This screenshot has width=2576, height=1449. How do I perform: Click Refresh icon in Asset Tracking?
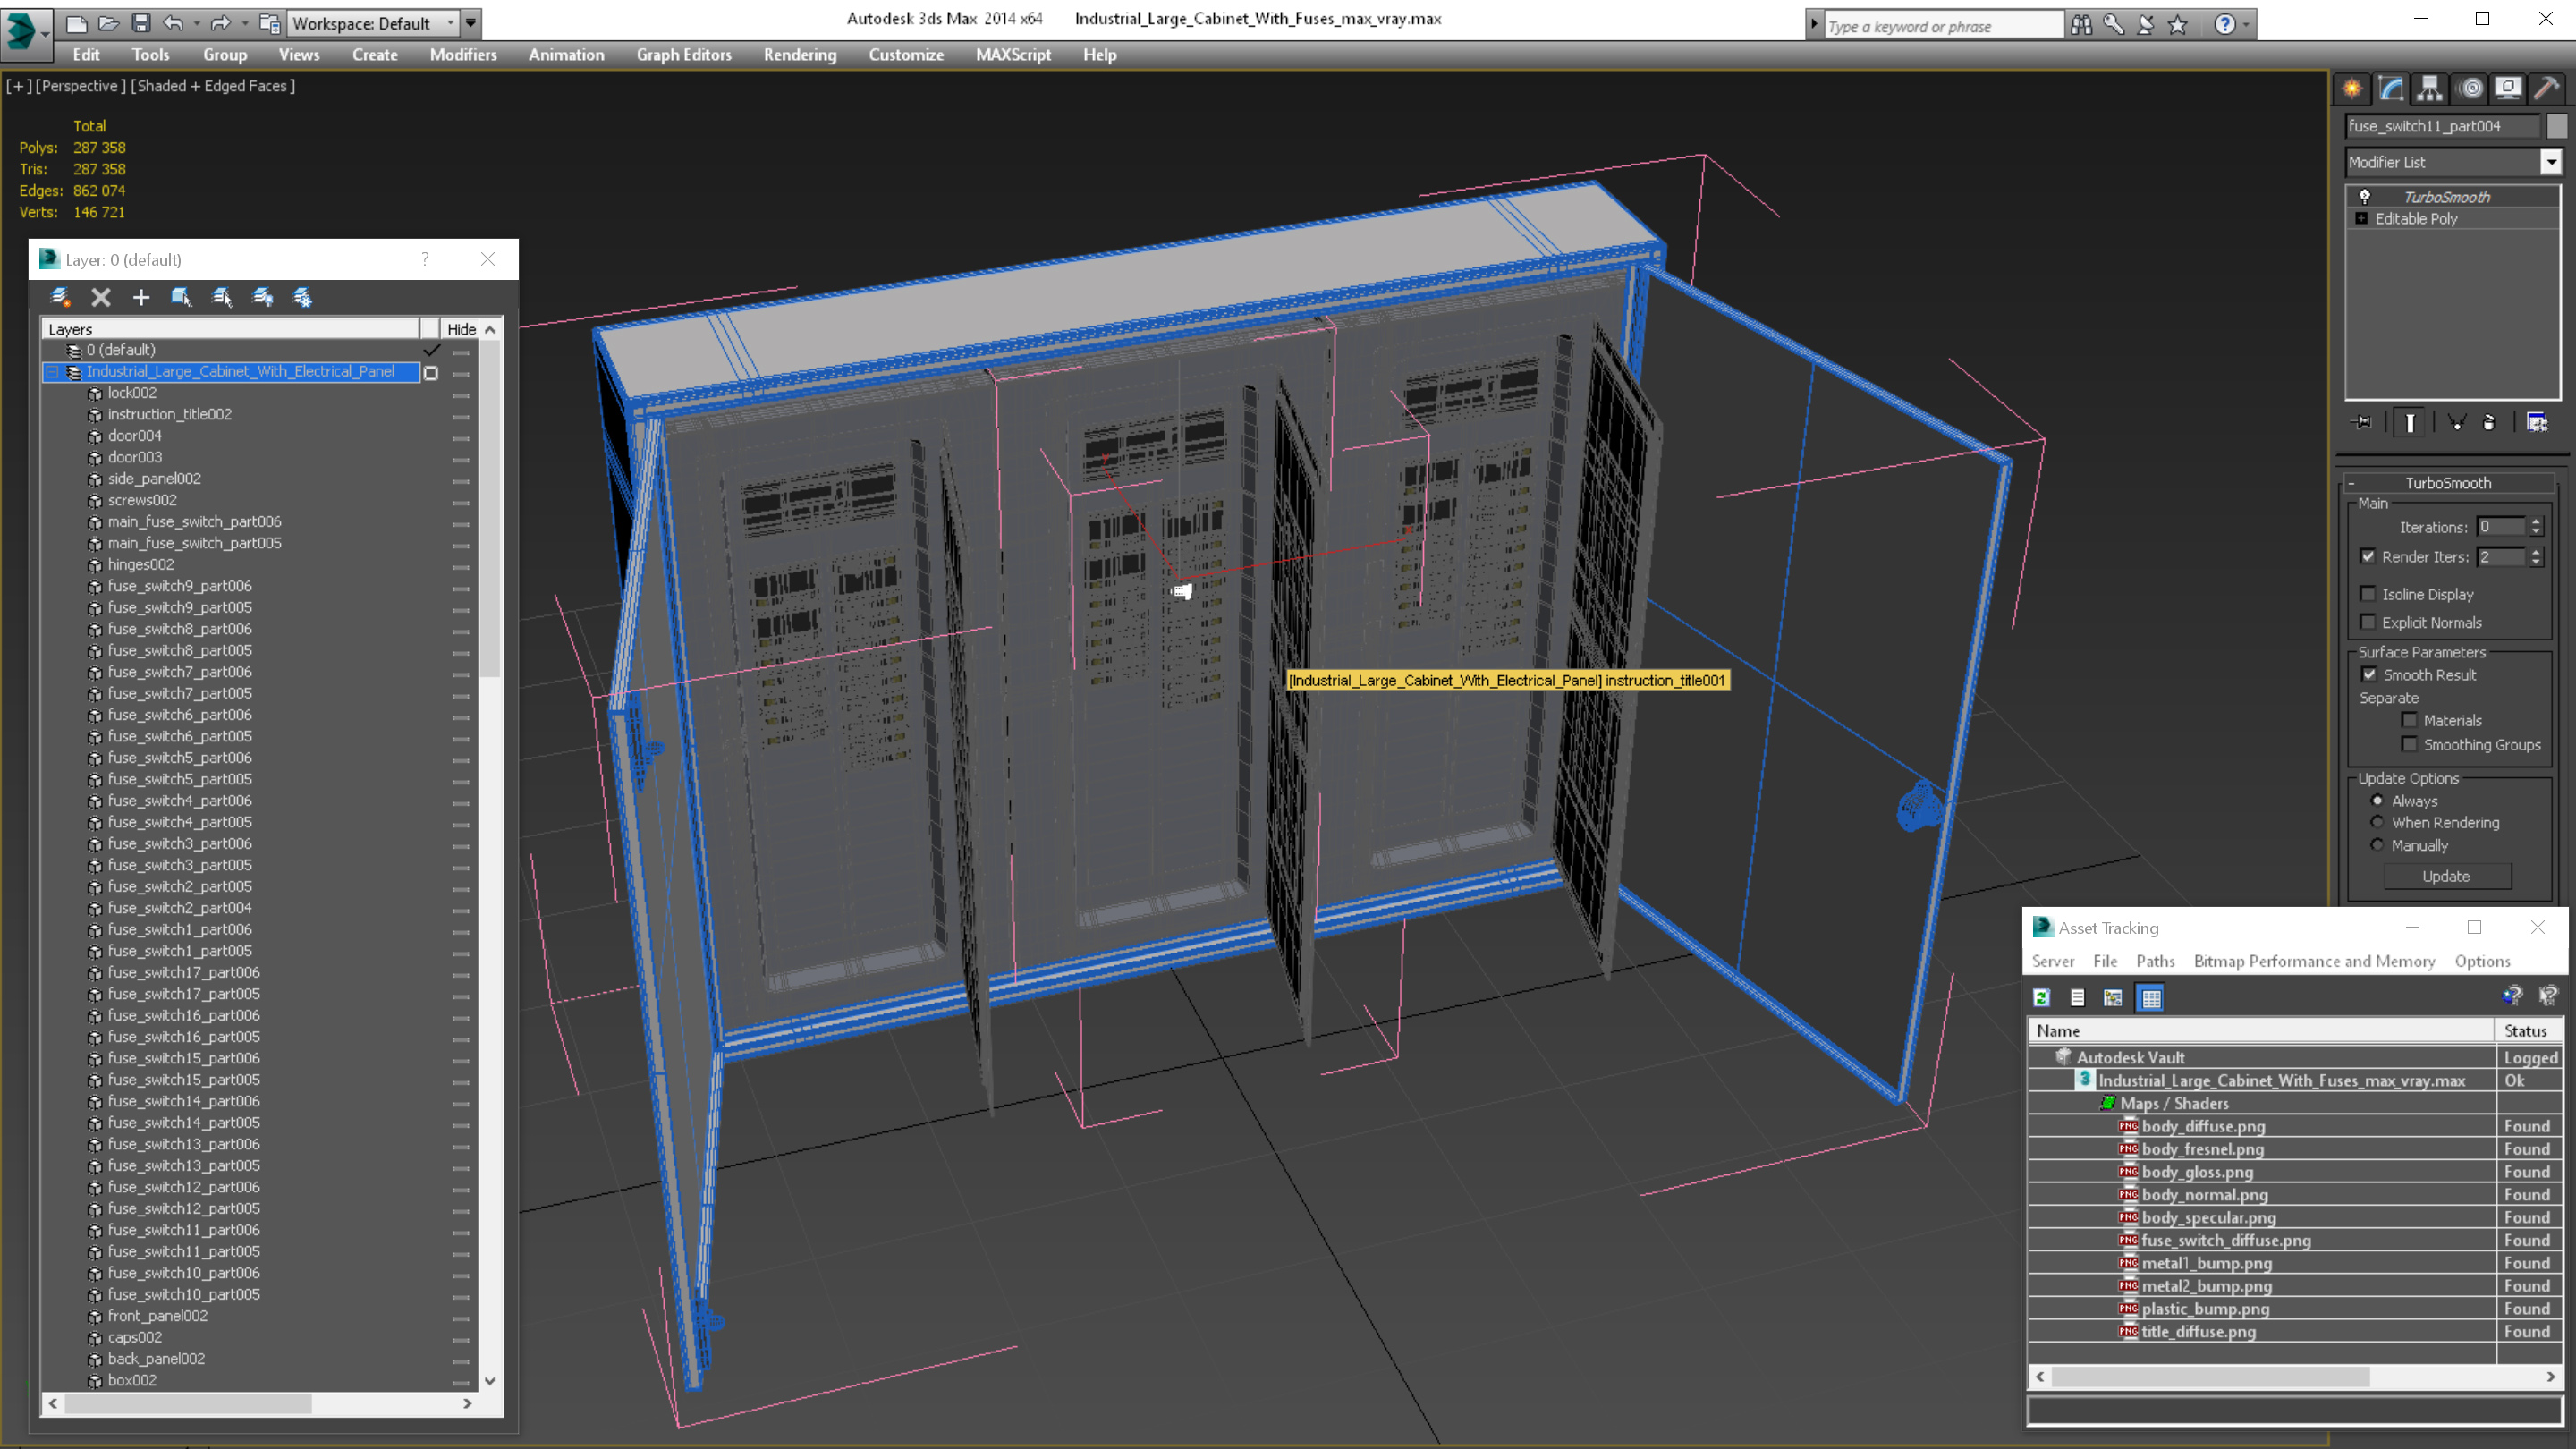click(2041, 997)
